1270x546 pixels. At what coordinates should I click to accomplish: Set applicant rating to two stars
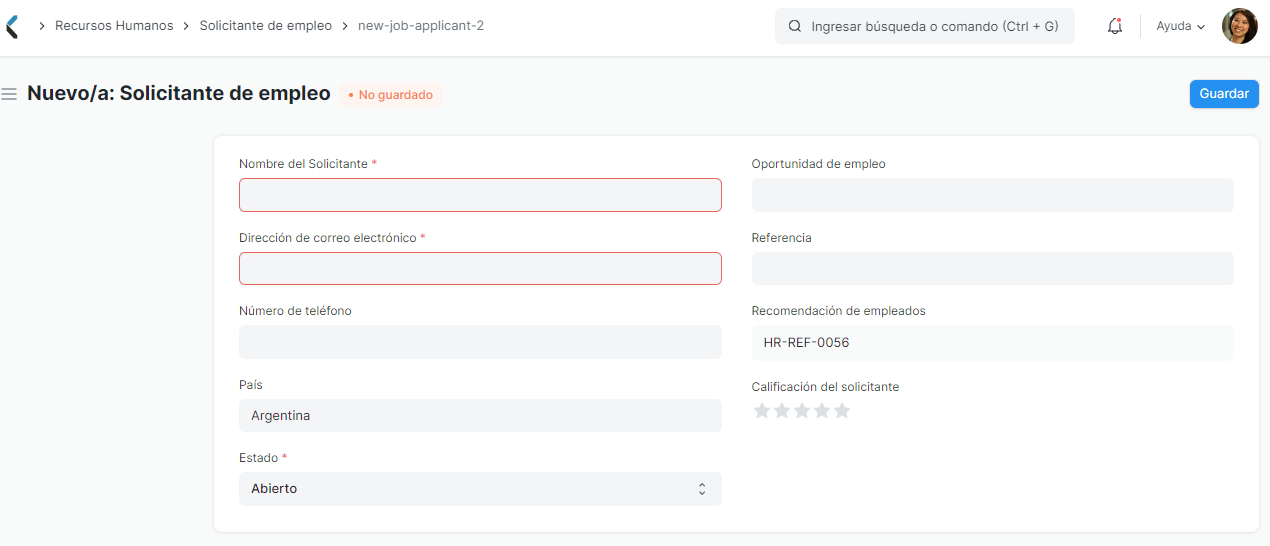click(x=782, y=411)
